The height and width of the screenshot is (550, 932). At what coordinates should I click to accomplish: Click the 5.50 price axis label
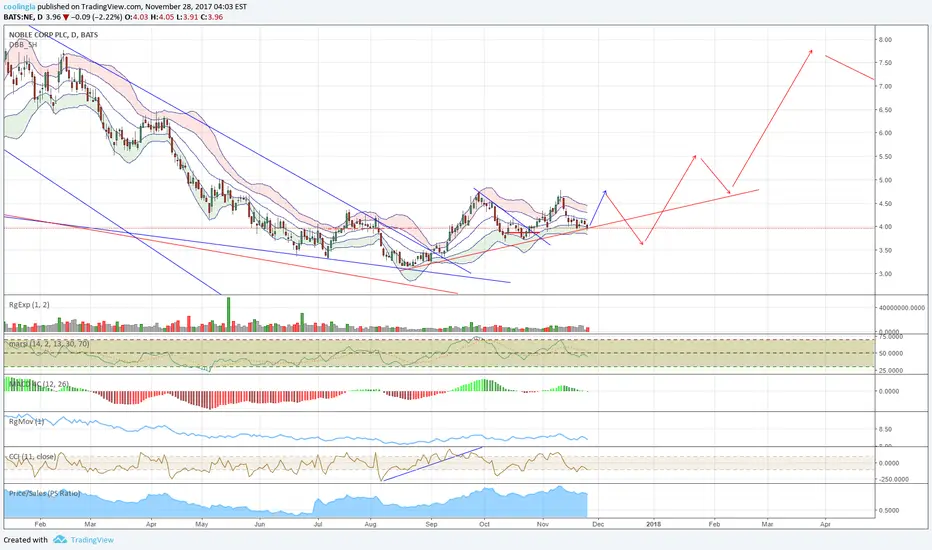pyautogui.click(x=885, y=157)
